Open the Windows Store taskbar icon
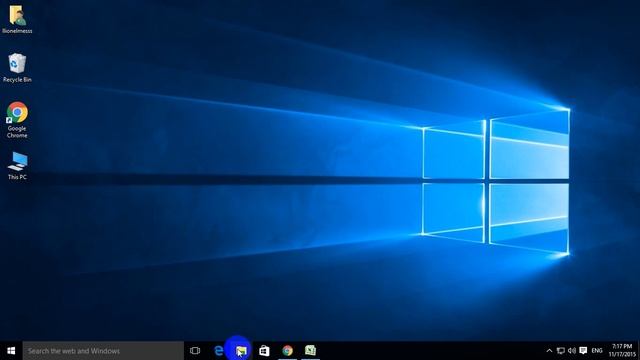The image size is (640, 360). coord(264,351)
